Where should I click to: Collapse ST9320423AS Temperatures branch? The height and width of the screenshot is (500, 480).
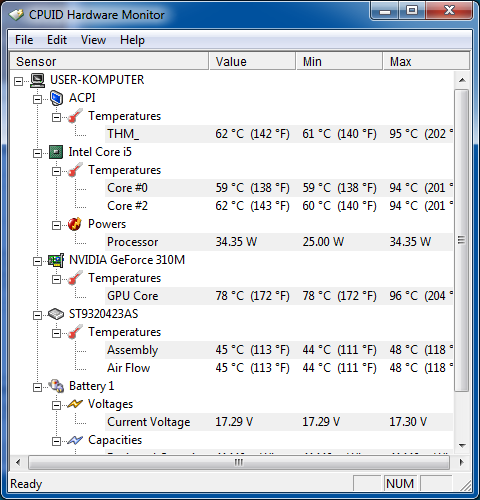coord(56,333)
